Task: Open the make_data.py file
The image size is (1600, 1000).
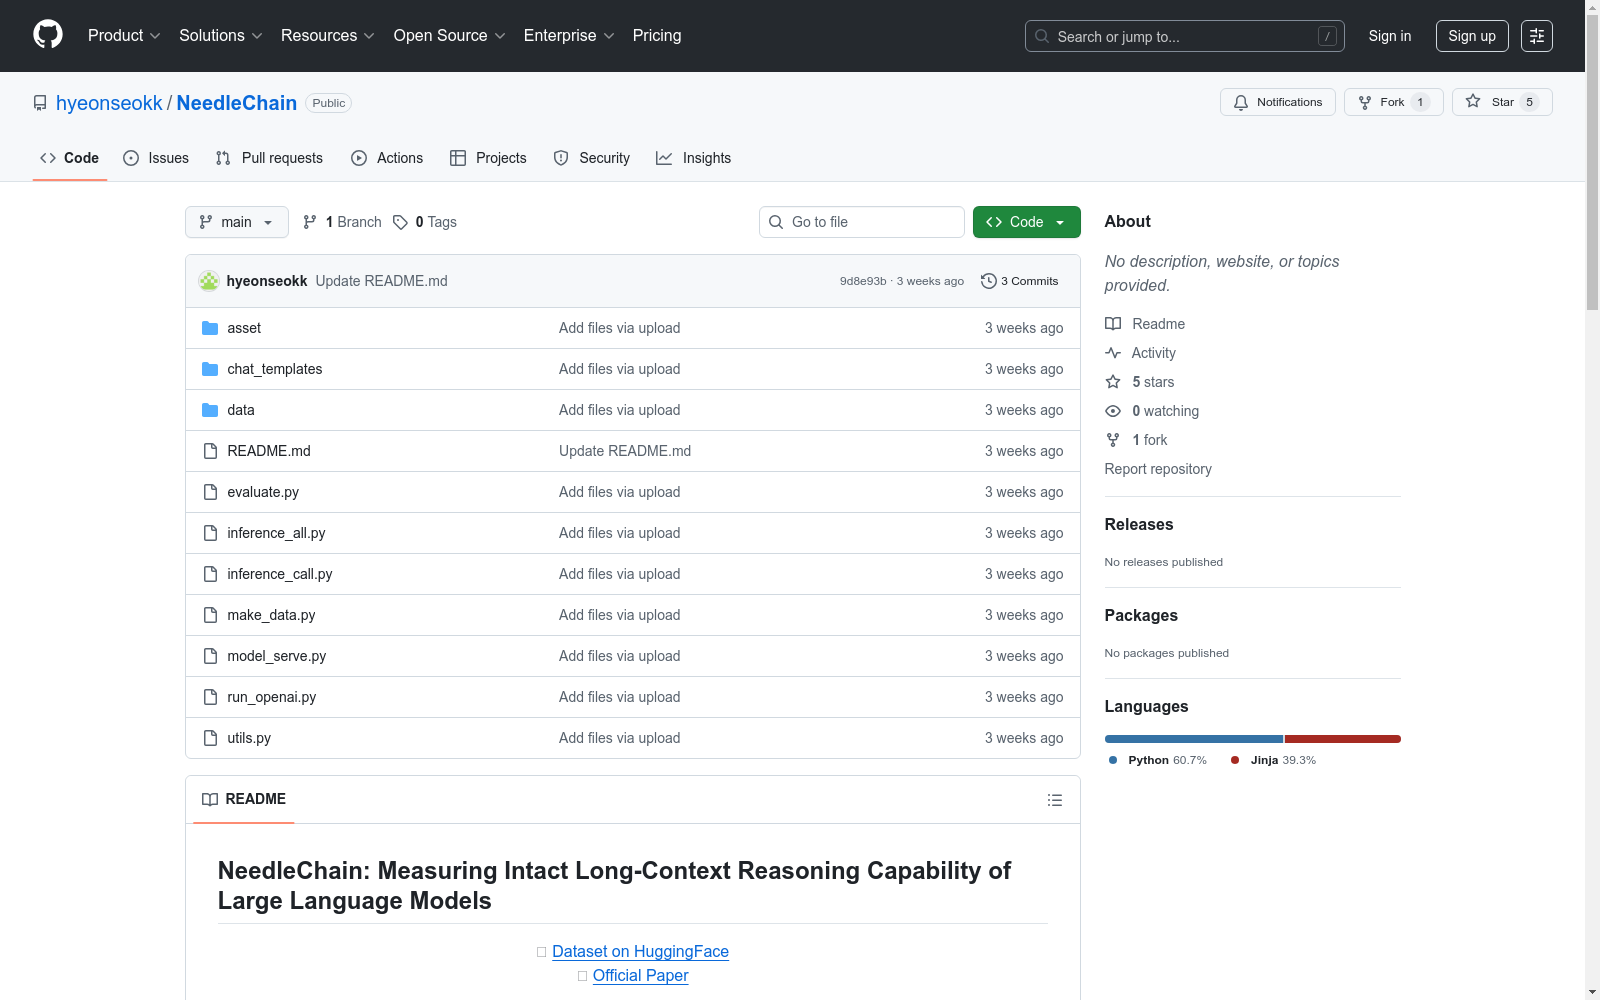Action: tap(271, 615)
